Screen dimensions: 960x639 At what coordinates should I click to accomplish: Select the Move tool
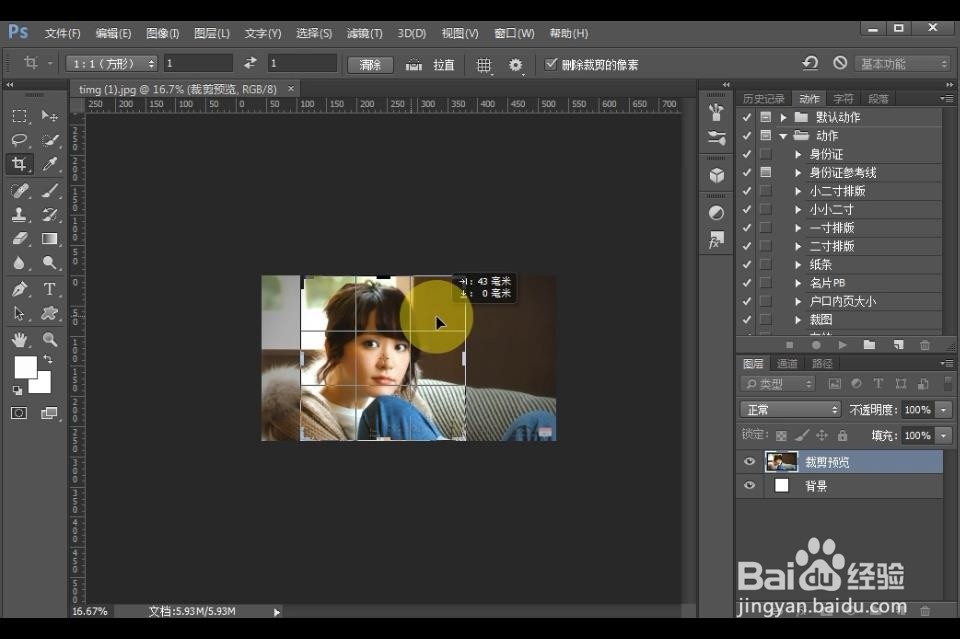click(x=50, y=116)
